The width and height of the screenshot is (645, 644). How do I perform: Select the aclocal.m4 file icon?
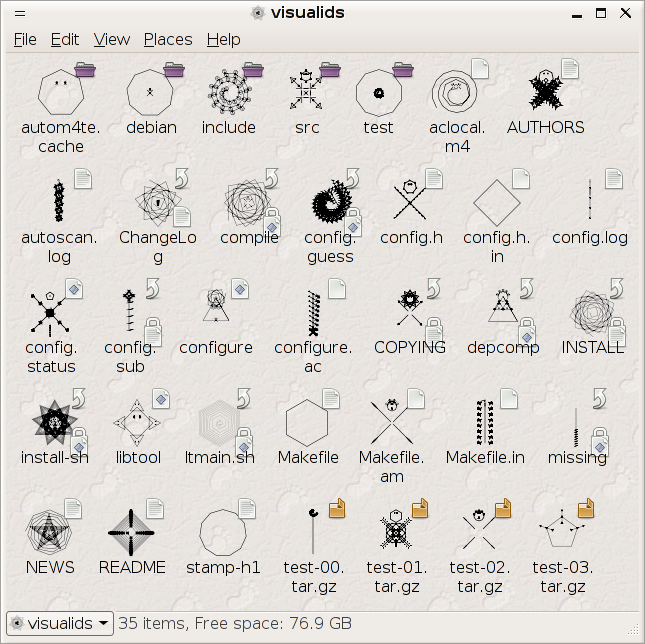click(455, 92)
